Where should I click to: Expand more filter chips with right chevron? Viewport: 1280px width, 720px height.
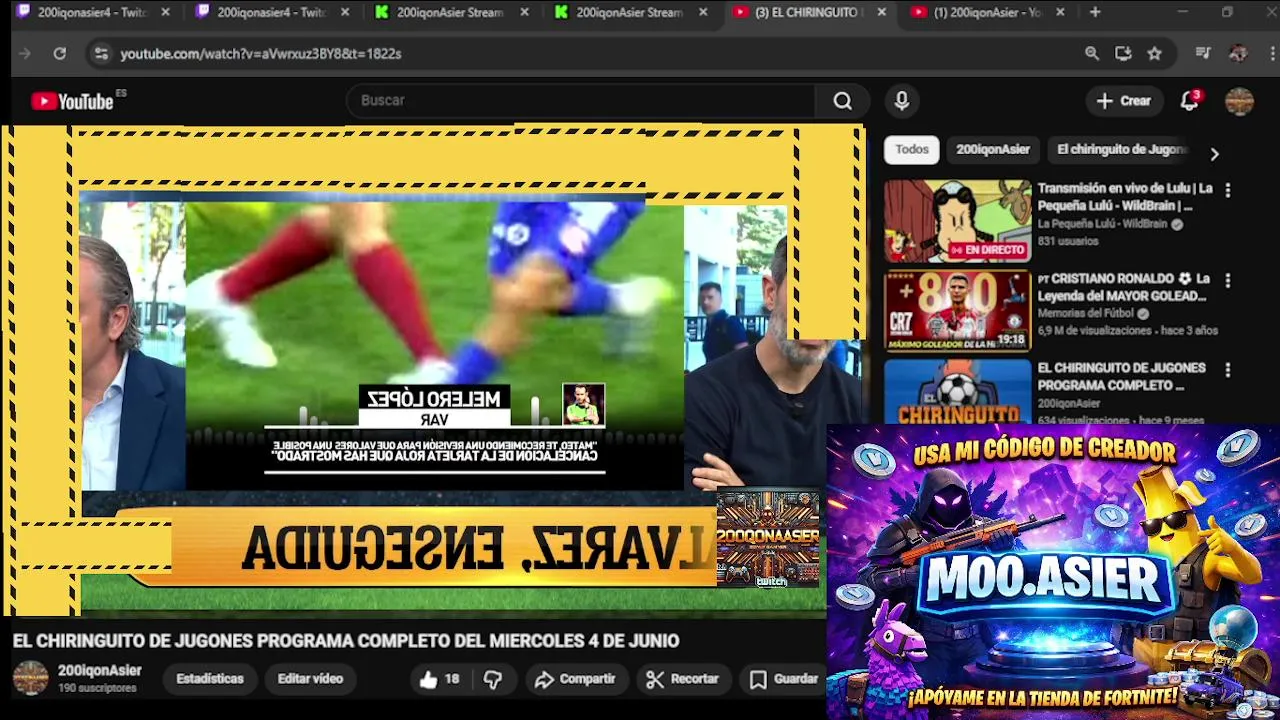tap(1214, 154)
